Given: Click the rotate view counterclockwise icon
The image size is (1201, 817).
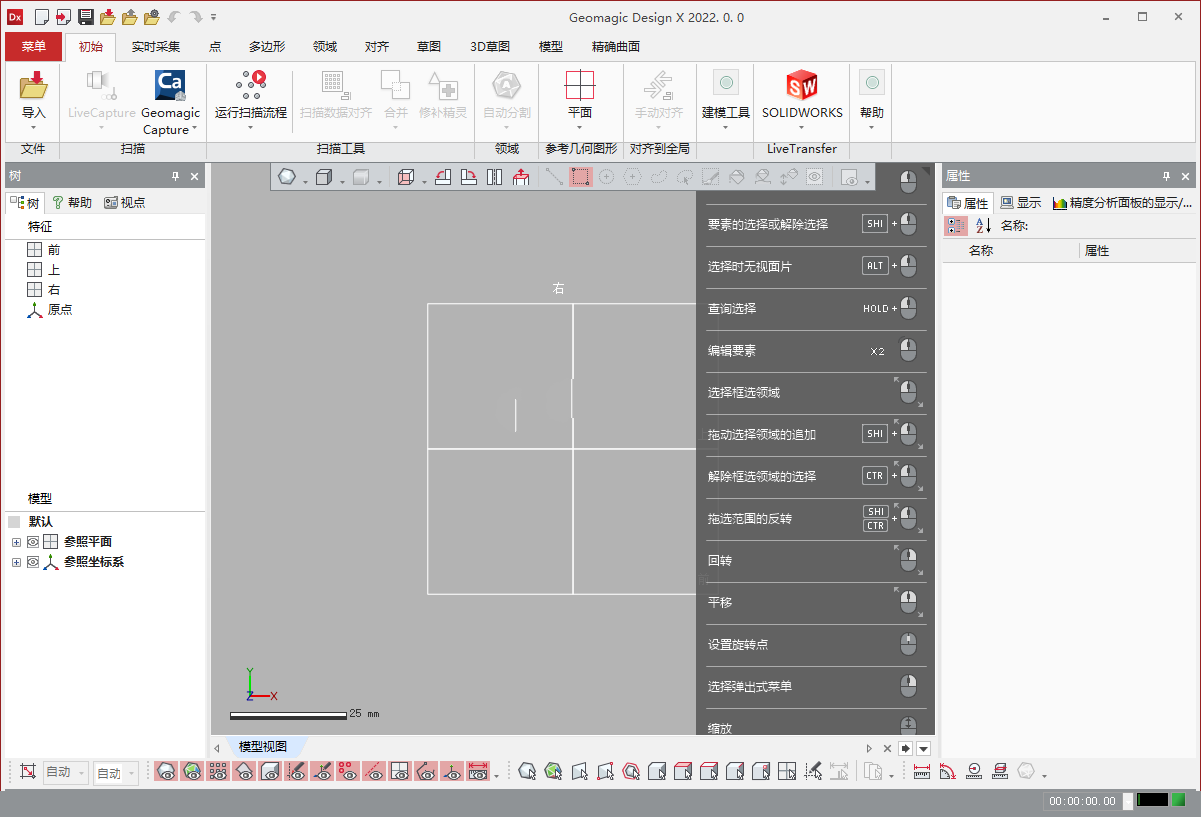Looking at the screenshot, I should [443, 177].
